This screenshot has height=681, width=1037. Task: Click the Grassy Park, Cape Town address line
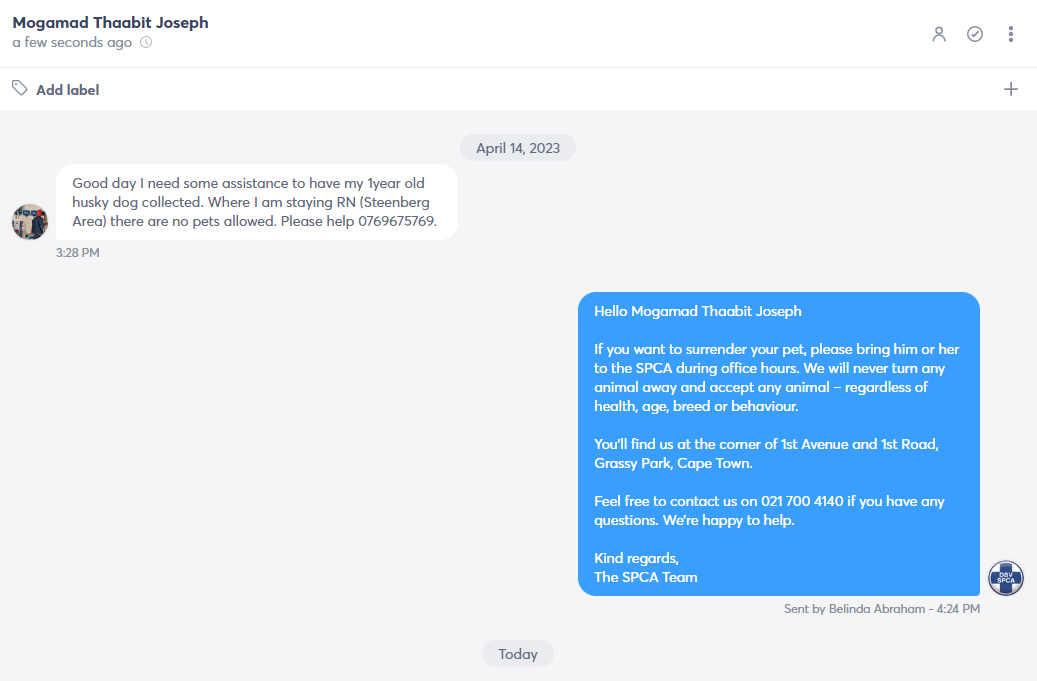[673, 463]
